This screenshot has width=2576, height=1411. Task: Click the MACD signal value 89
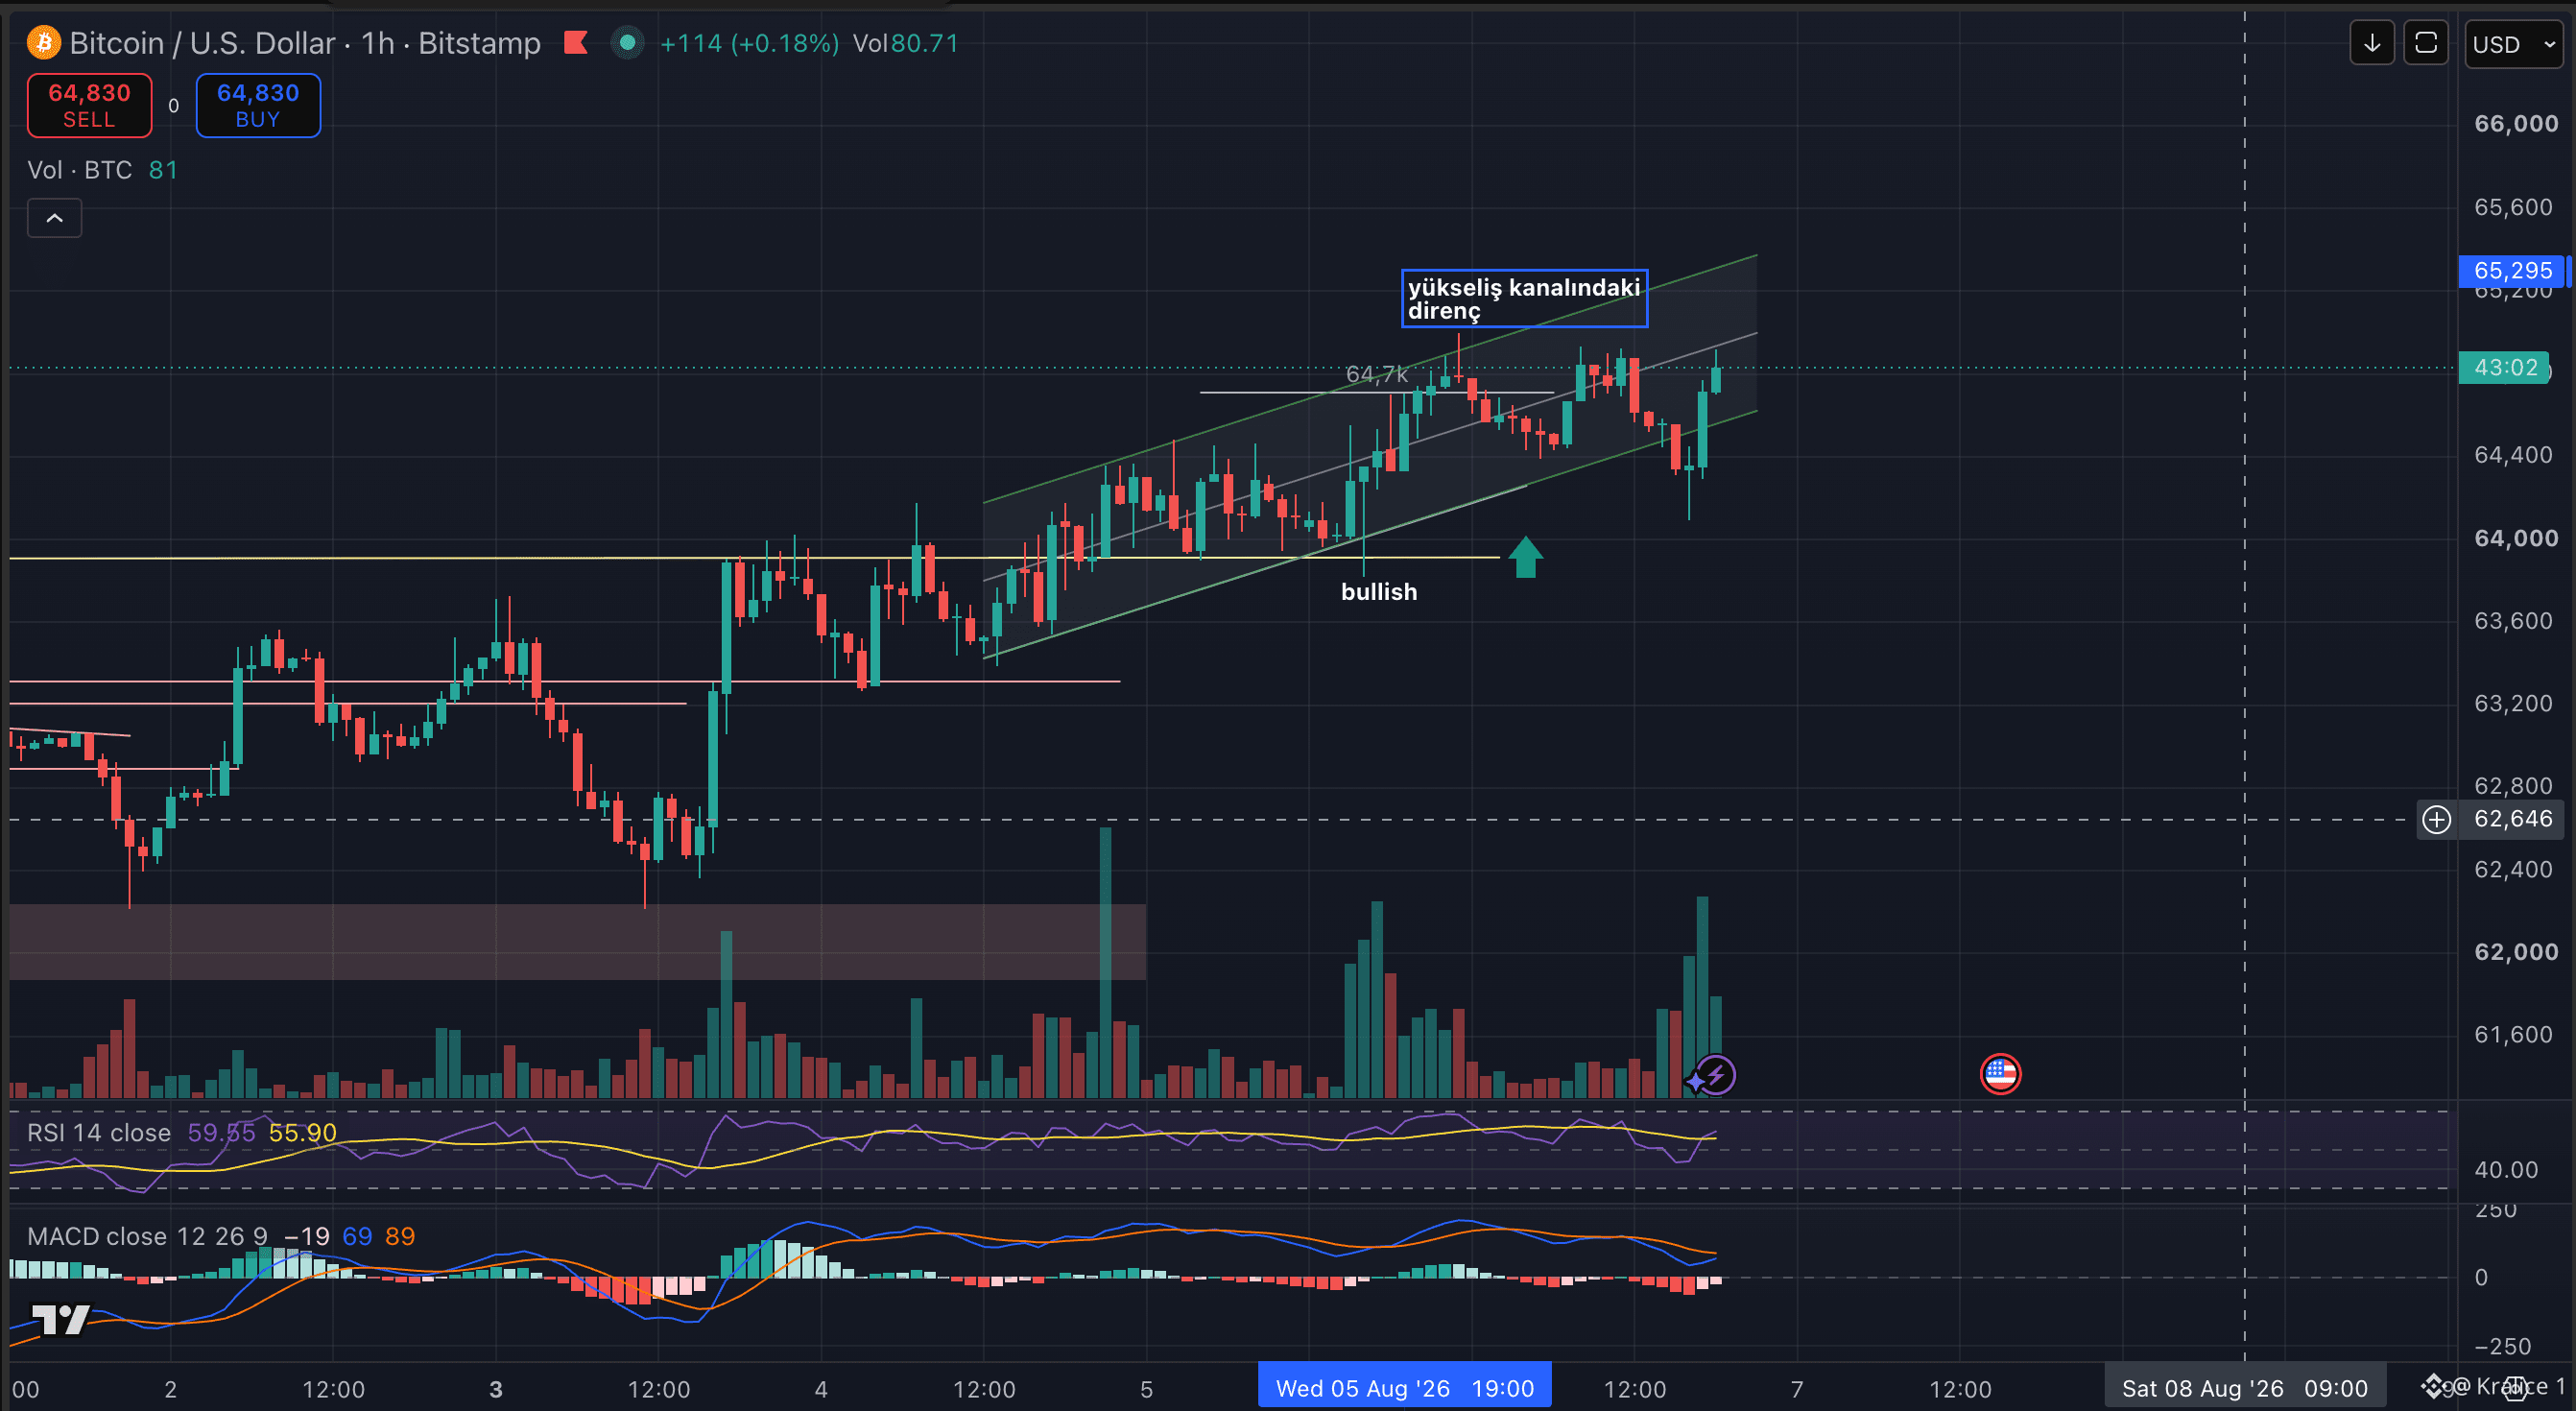click(400, 1236)
